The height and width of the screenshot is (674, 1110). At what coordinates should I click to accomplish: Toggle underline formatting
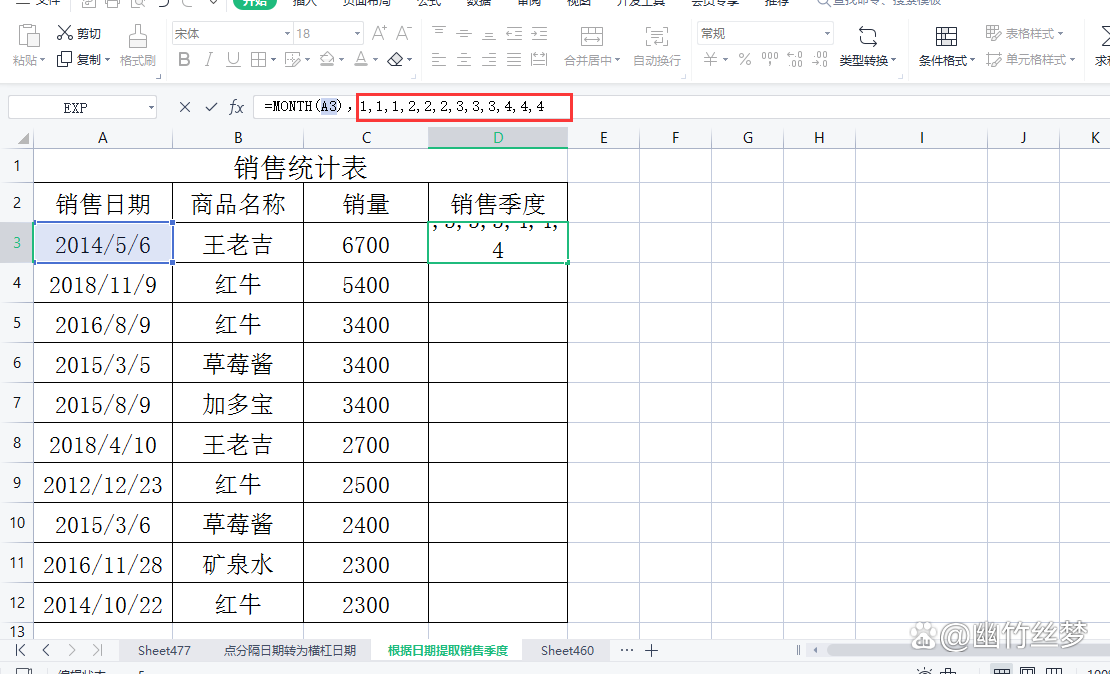[233, 60]
